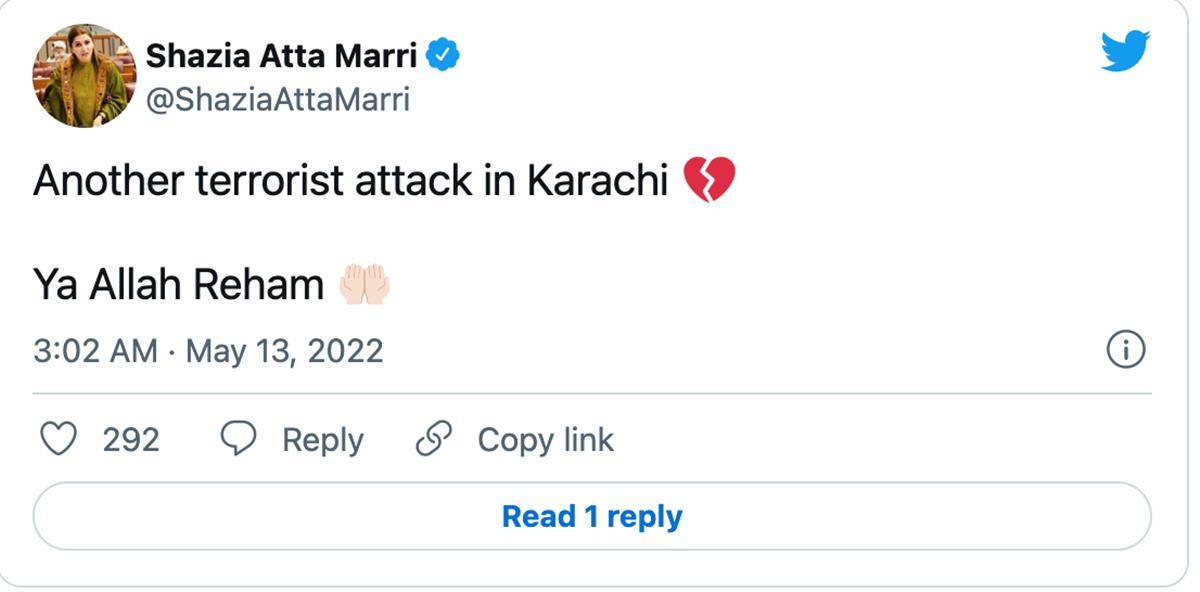Visit the @ShaziaAttaMarri handle link
The height and width of the screenshot is (592, 1200).
tap(278, 100)
